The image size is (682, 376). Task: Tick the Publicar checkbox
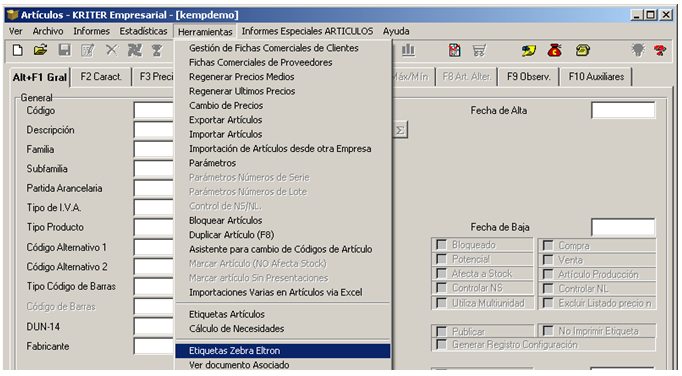441,332
